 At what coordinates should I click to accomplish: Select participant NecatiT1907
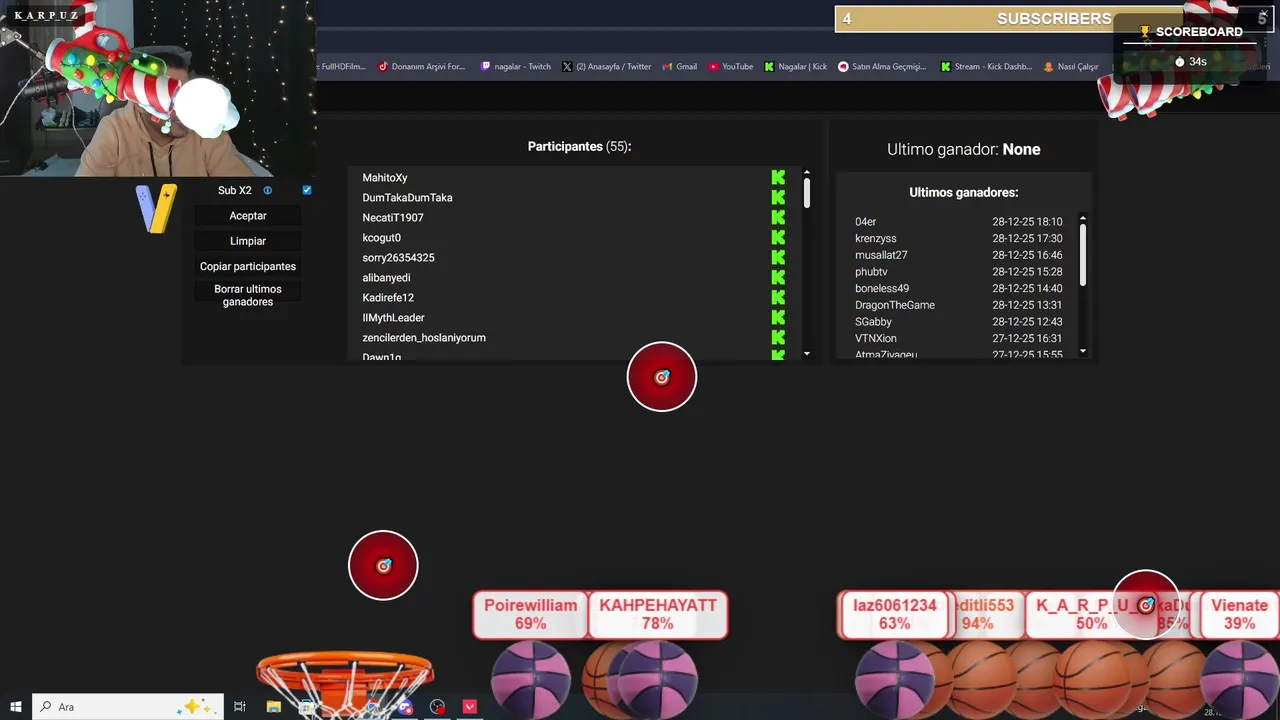coord(393,218)
